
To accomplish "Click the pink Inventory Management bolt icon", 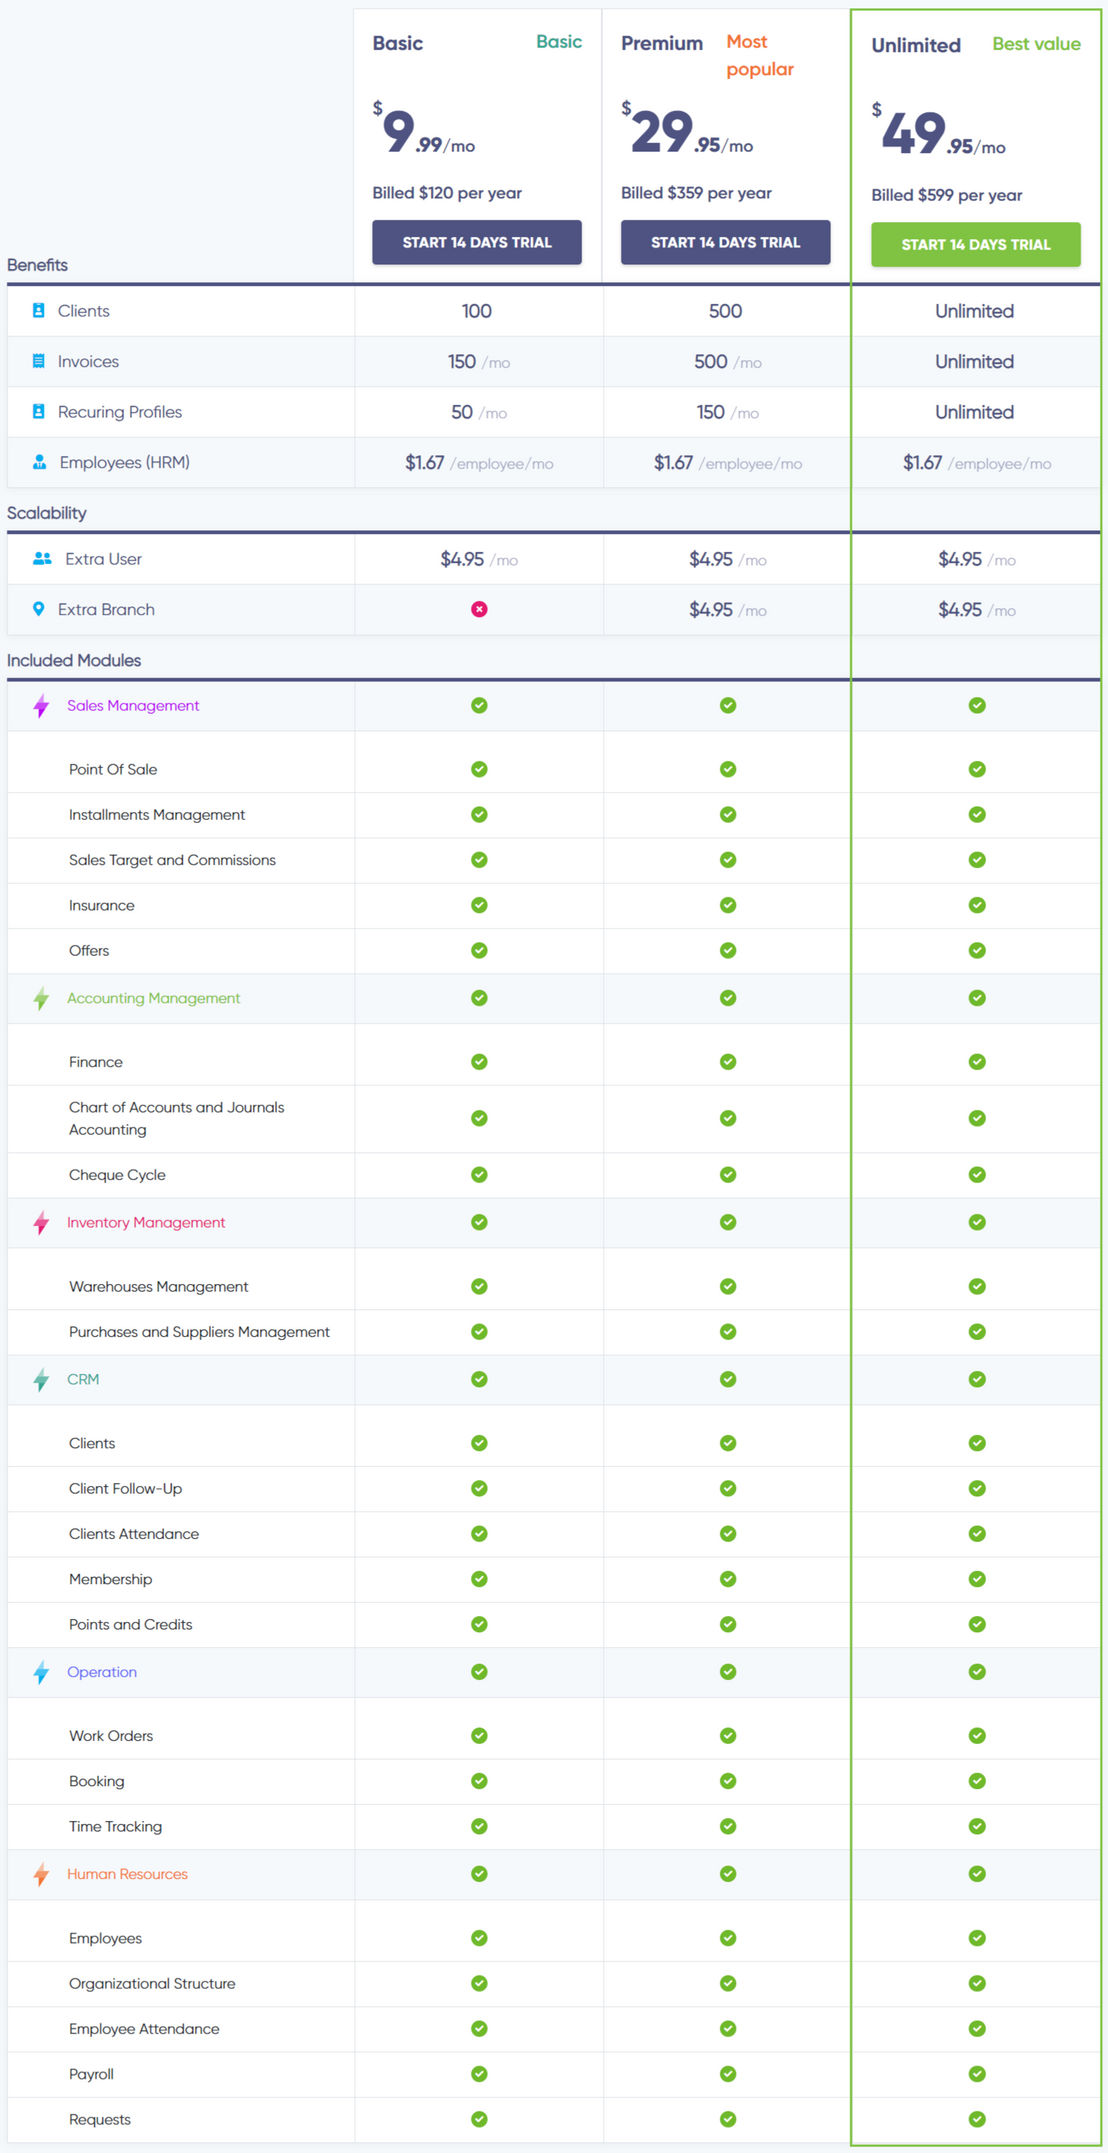I will coord(41,1223).
